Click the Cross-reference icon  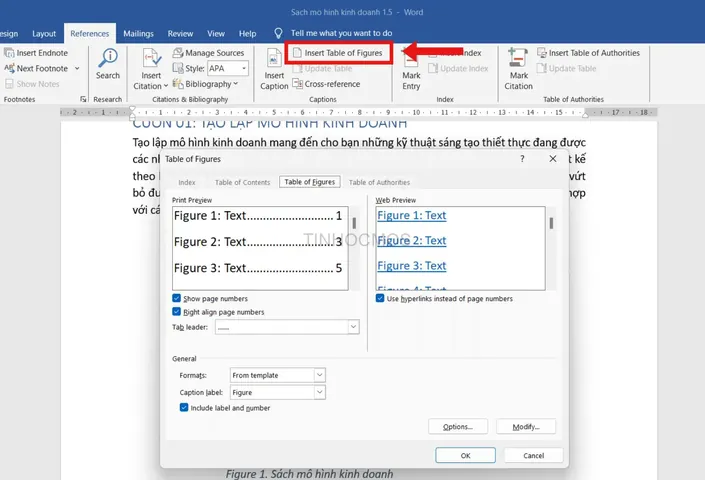click(x=297, y=84)
